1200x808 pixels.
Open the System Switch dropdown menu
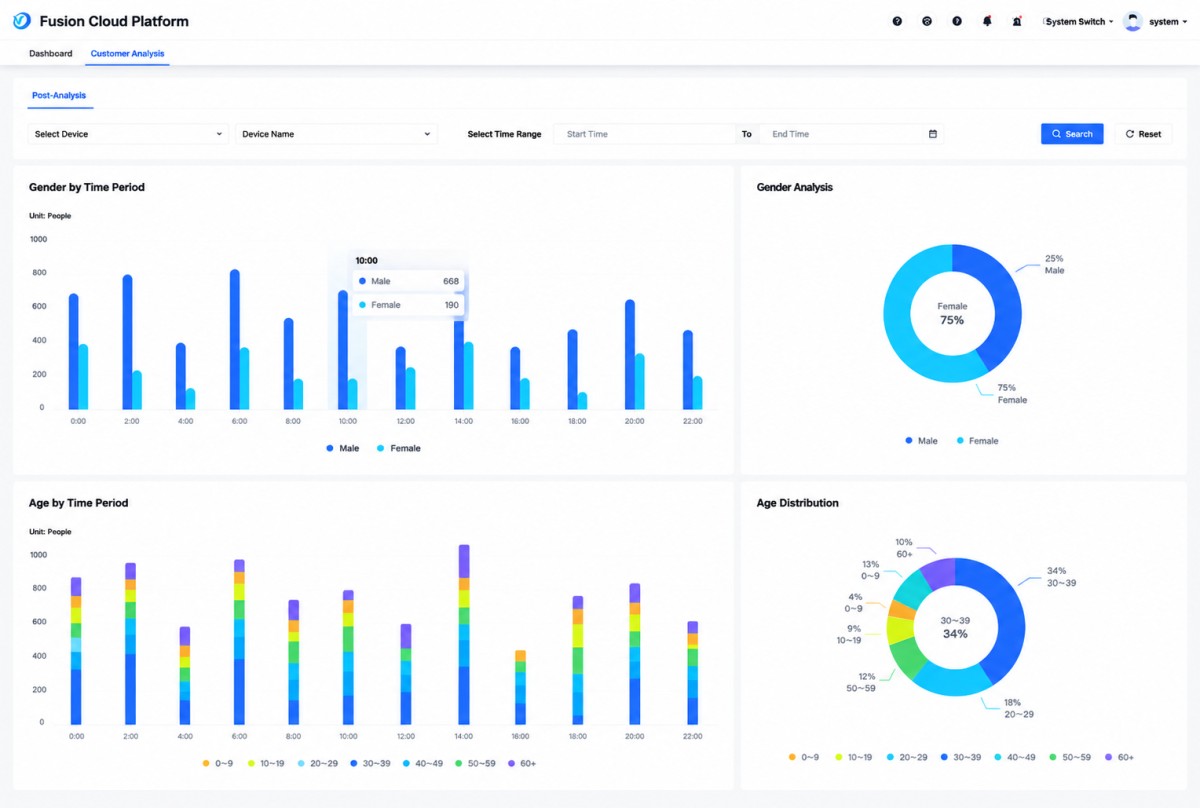tap(1079, 21)
